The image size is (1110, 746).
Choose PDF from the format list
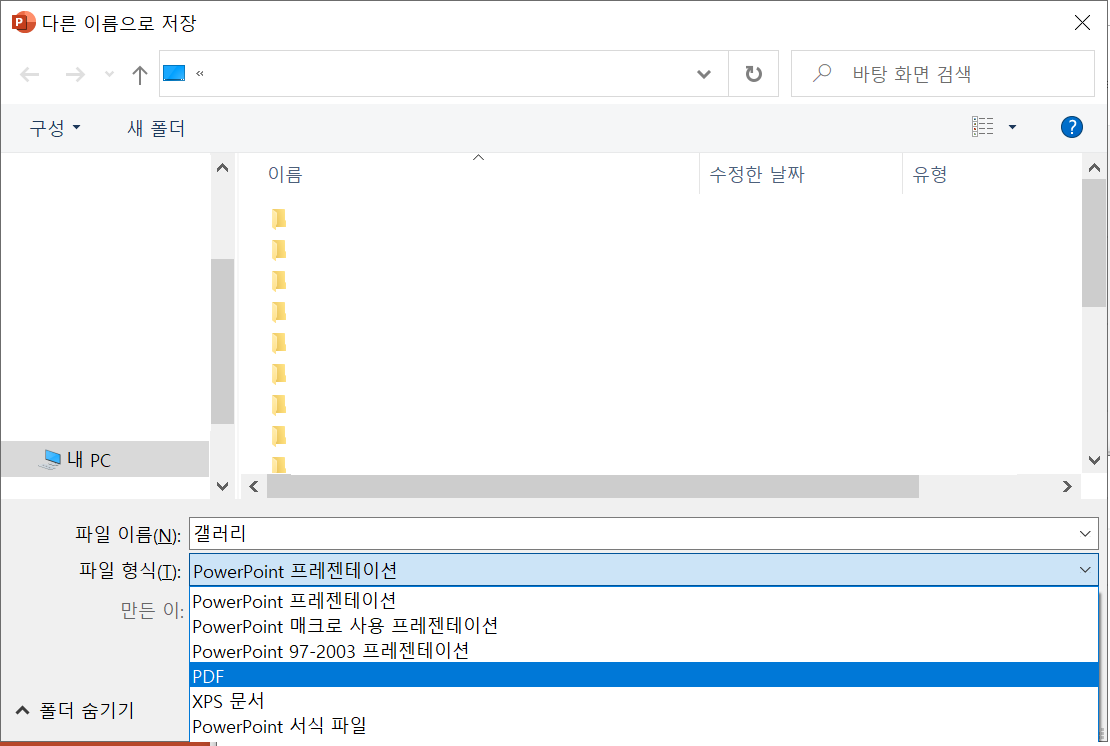coord(643,675)
